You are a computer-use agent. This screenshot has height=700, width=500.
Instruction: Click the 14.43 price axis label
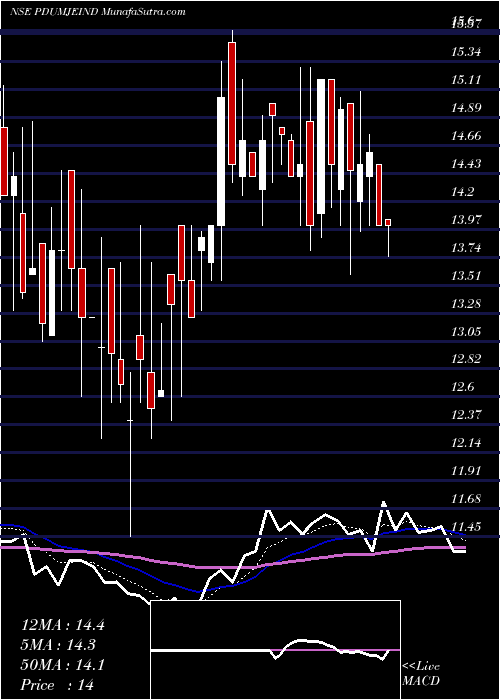(x=466, y=164)
